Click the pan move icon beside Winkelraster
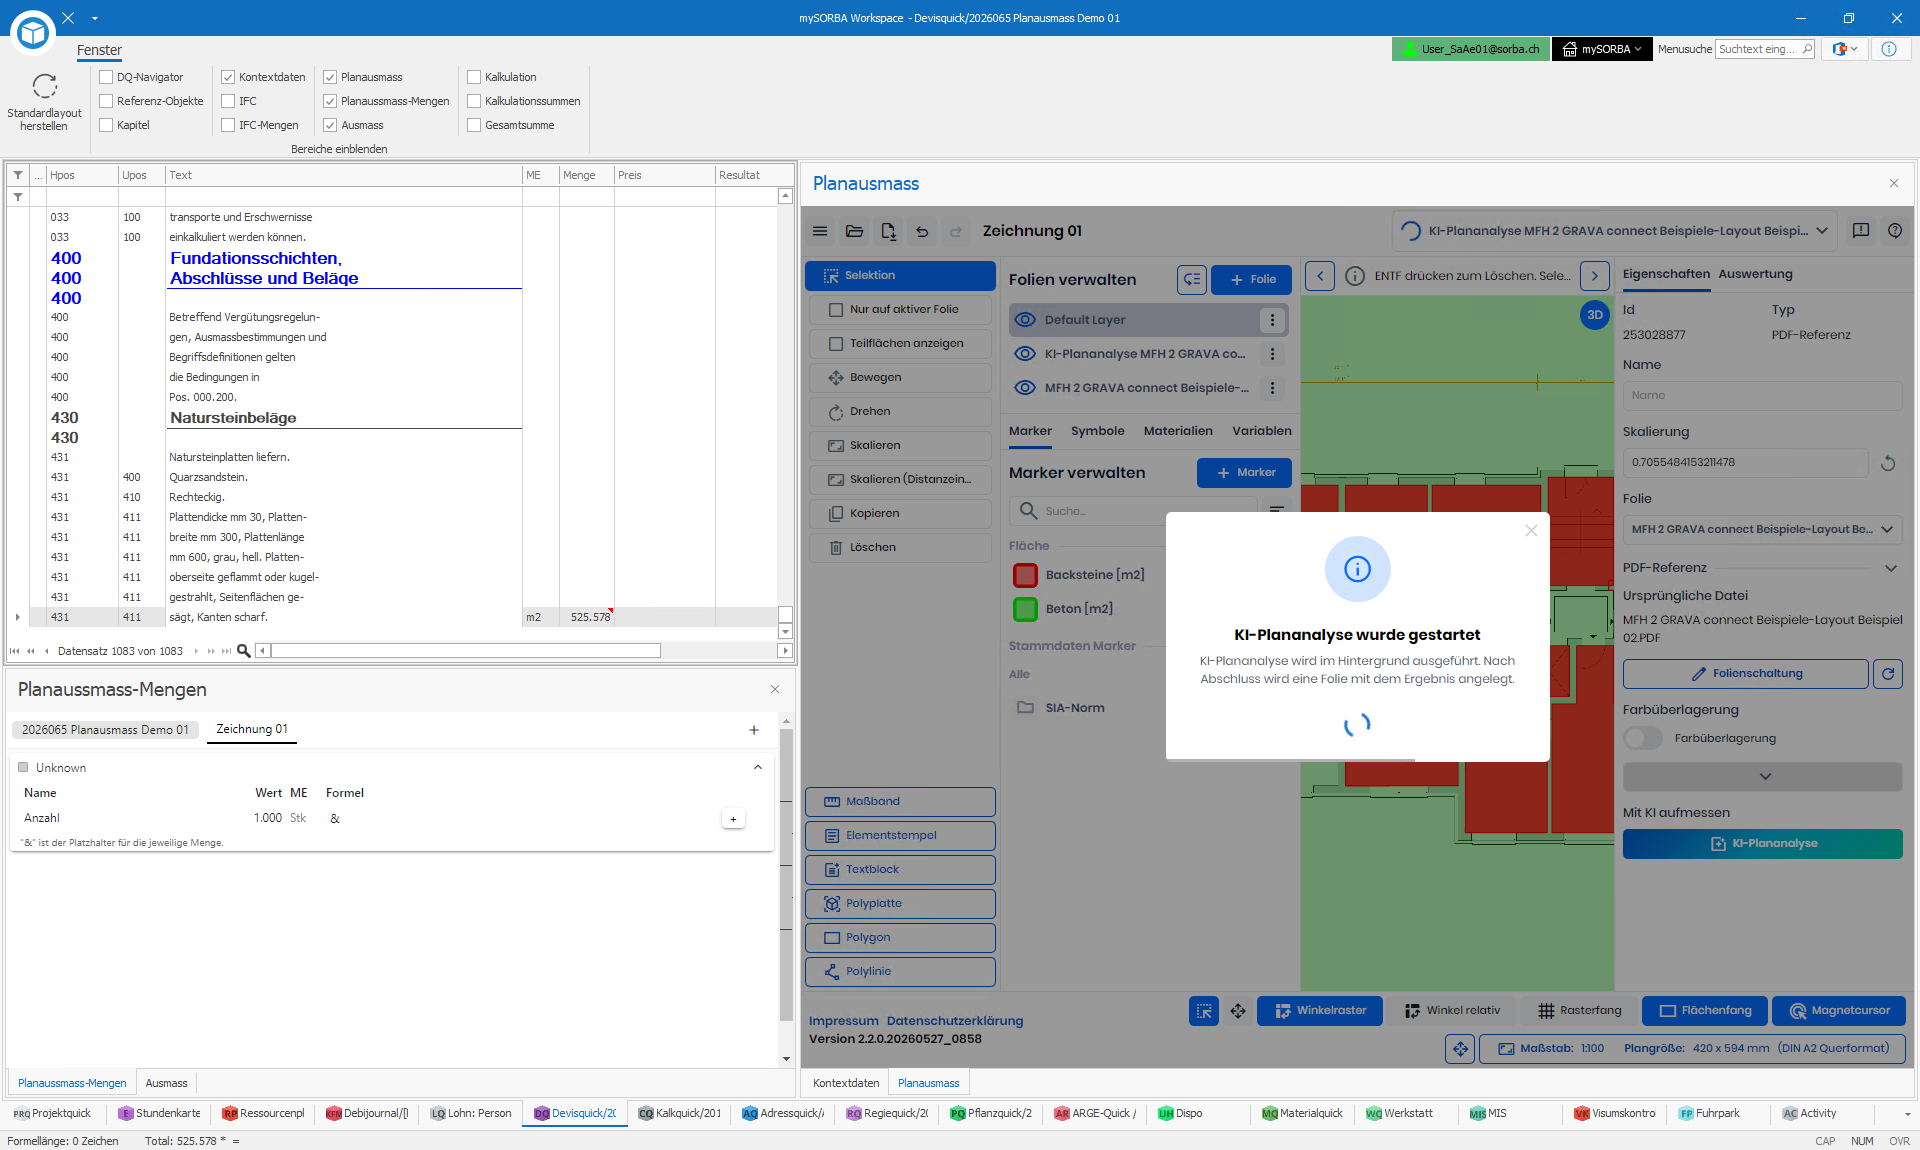 1238,1011
